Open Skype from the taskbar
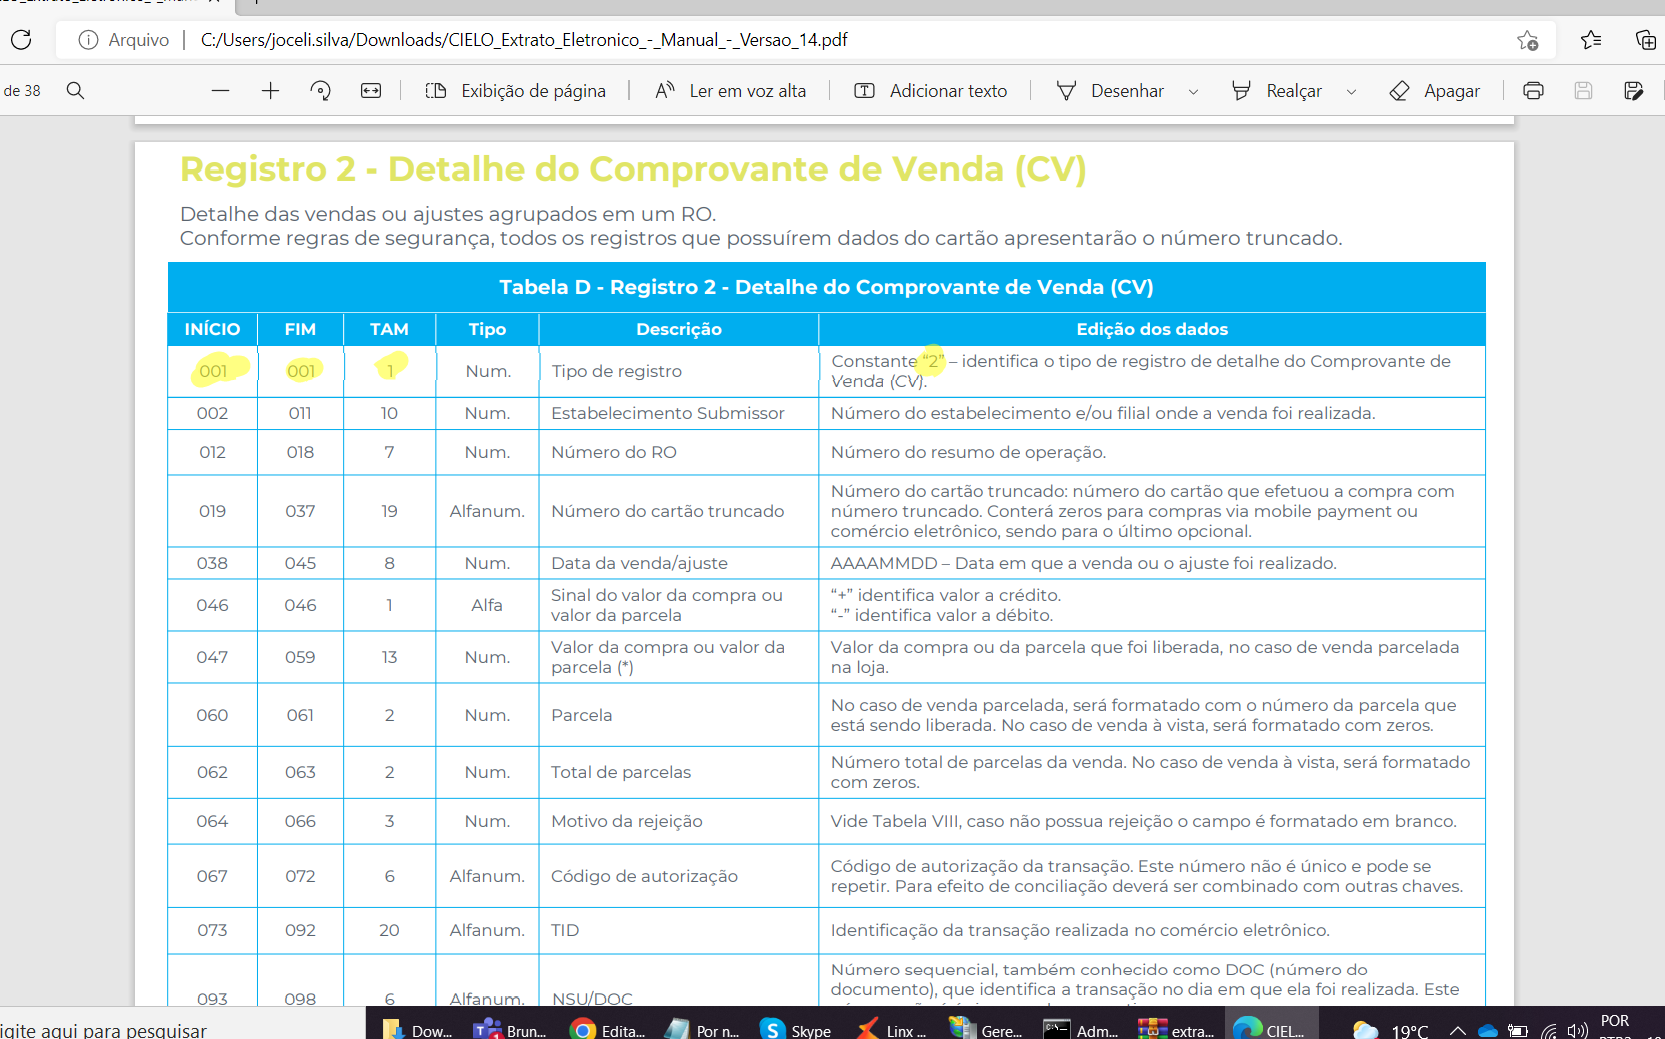 (796, 1027)
